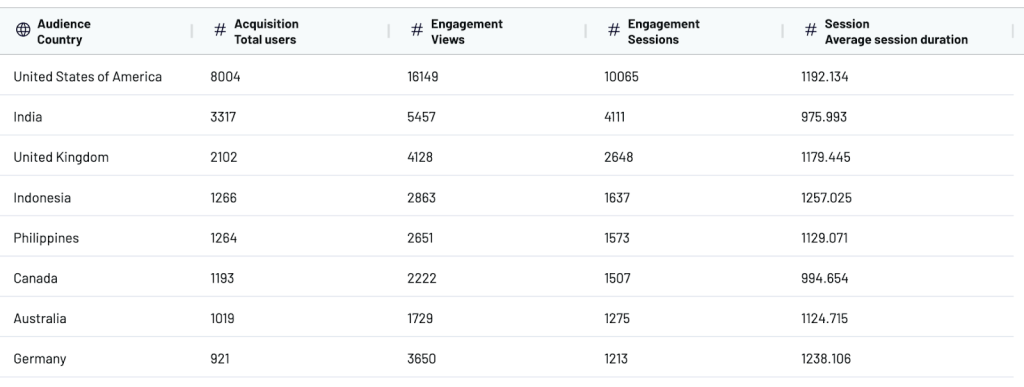1024x387 pixels.
Task: Select the Acquisition Total users column header
Action: point(291,31)
